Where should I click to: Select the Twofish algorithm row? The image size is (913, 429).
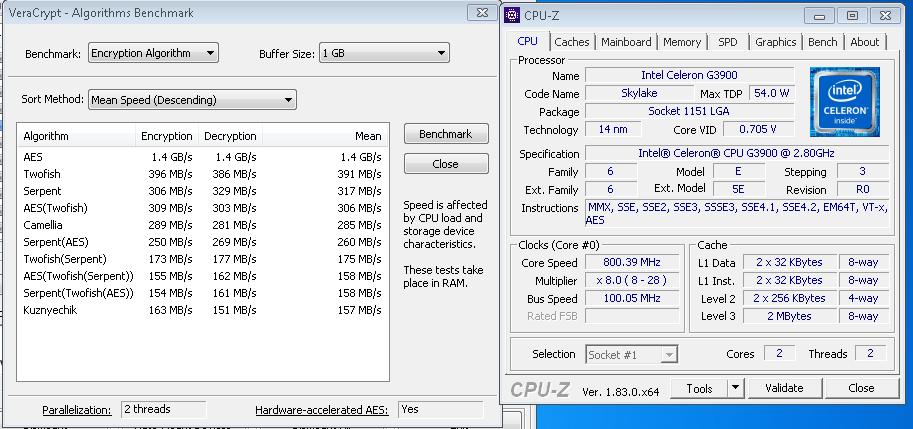click(x=203, y=174)
